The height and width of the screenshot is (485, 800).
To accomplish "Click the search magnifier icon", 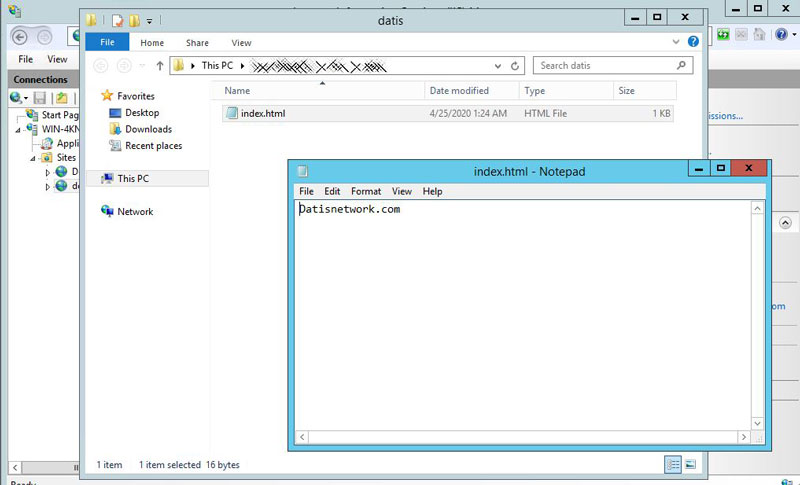I will pos(681,65).
